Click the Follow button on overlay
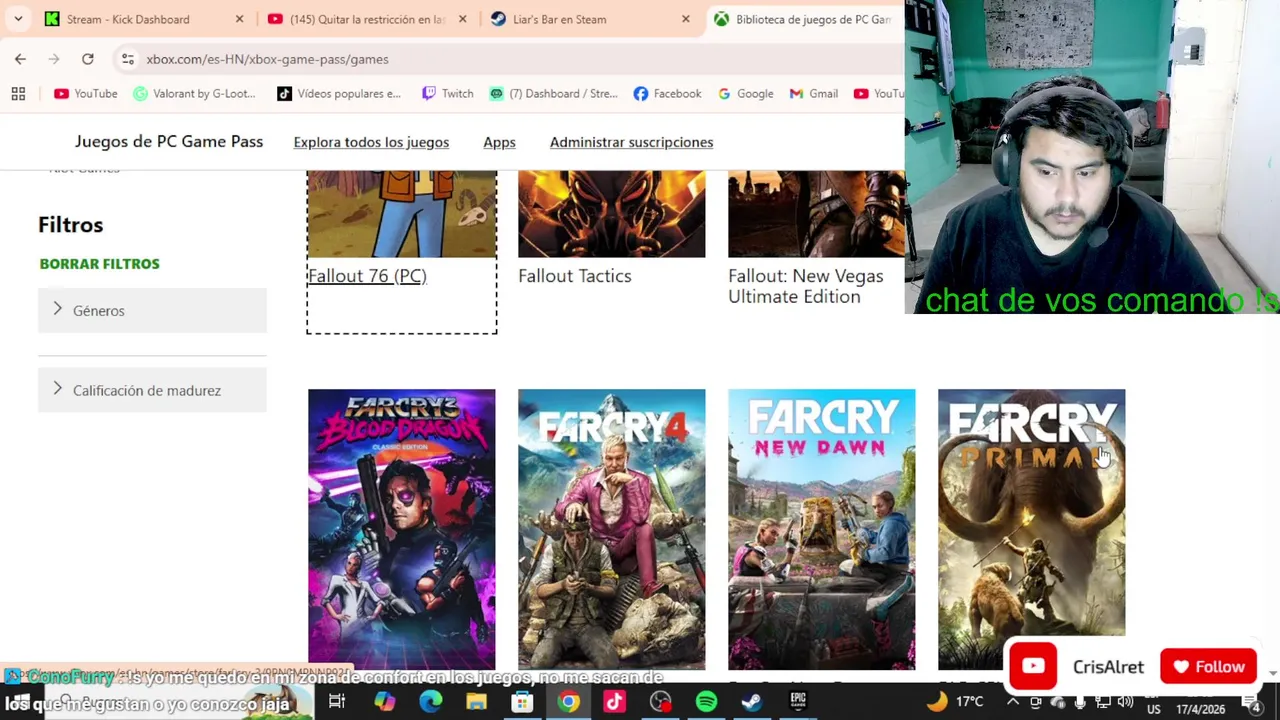 pyautogui.click(x=1208, y=667)
